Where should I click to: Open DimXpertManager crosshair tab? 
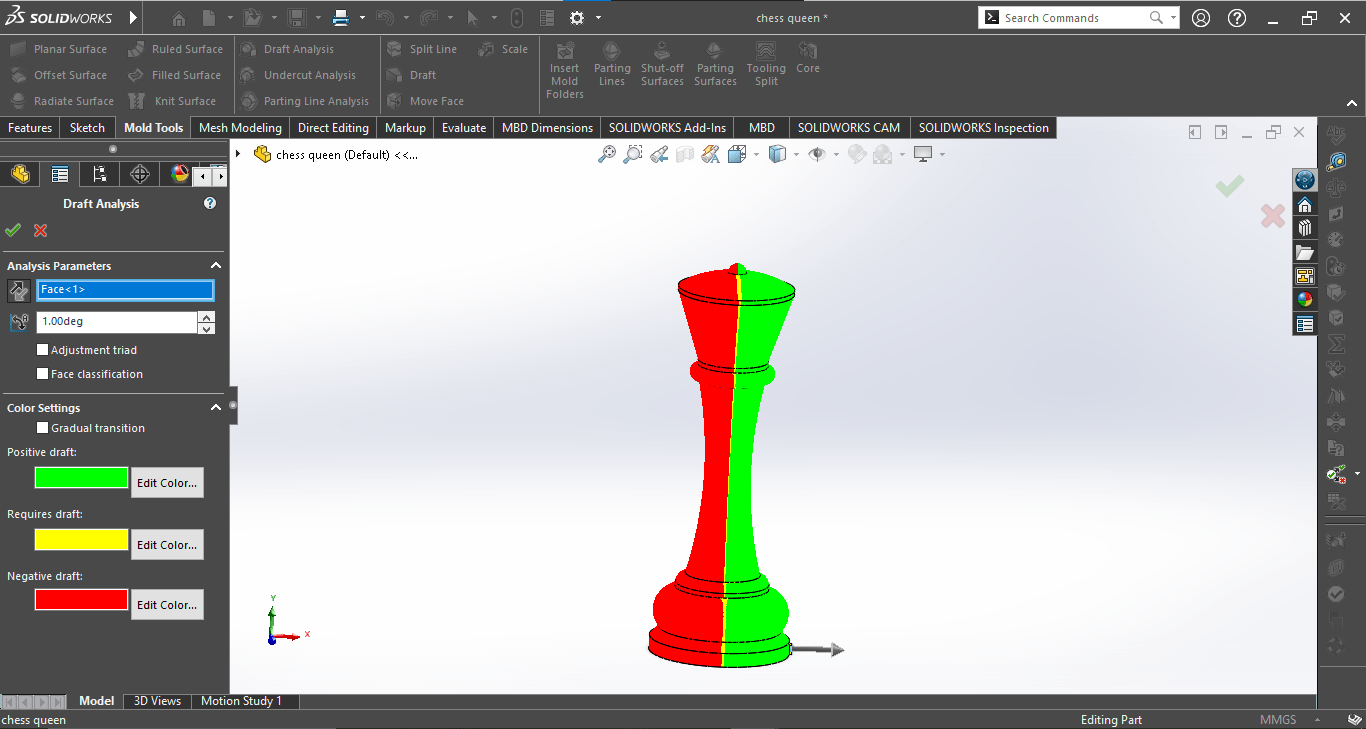coord(140,174)
